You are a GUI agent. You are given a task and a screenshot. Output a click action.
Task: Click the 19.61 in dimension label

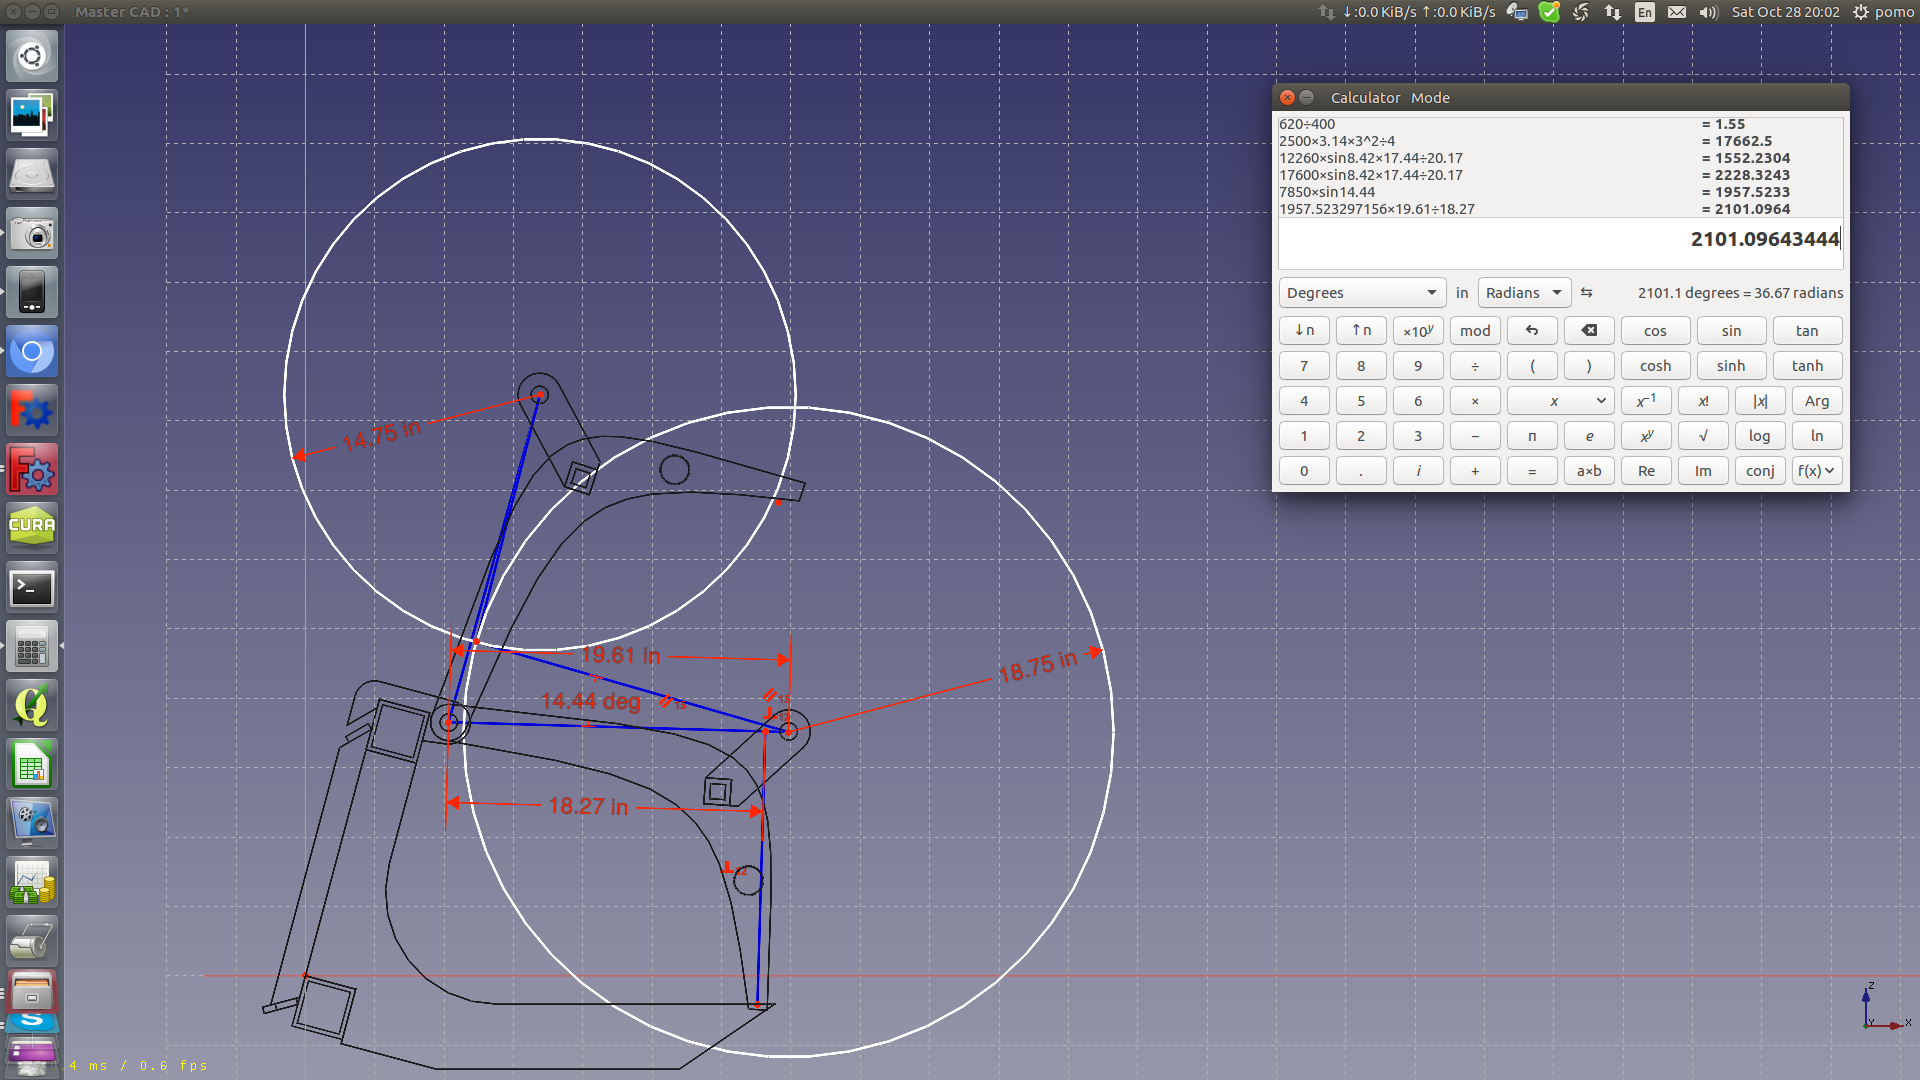point(621,656)
